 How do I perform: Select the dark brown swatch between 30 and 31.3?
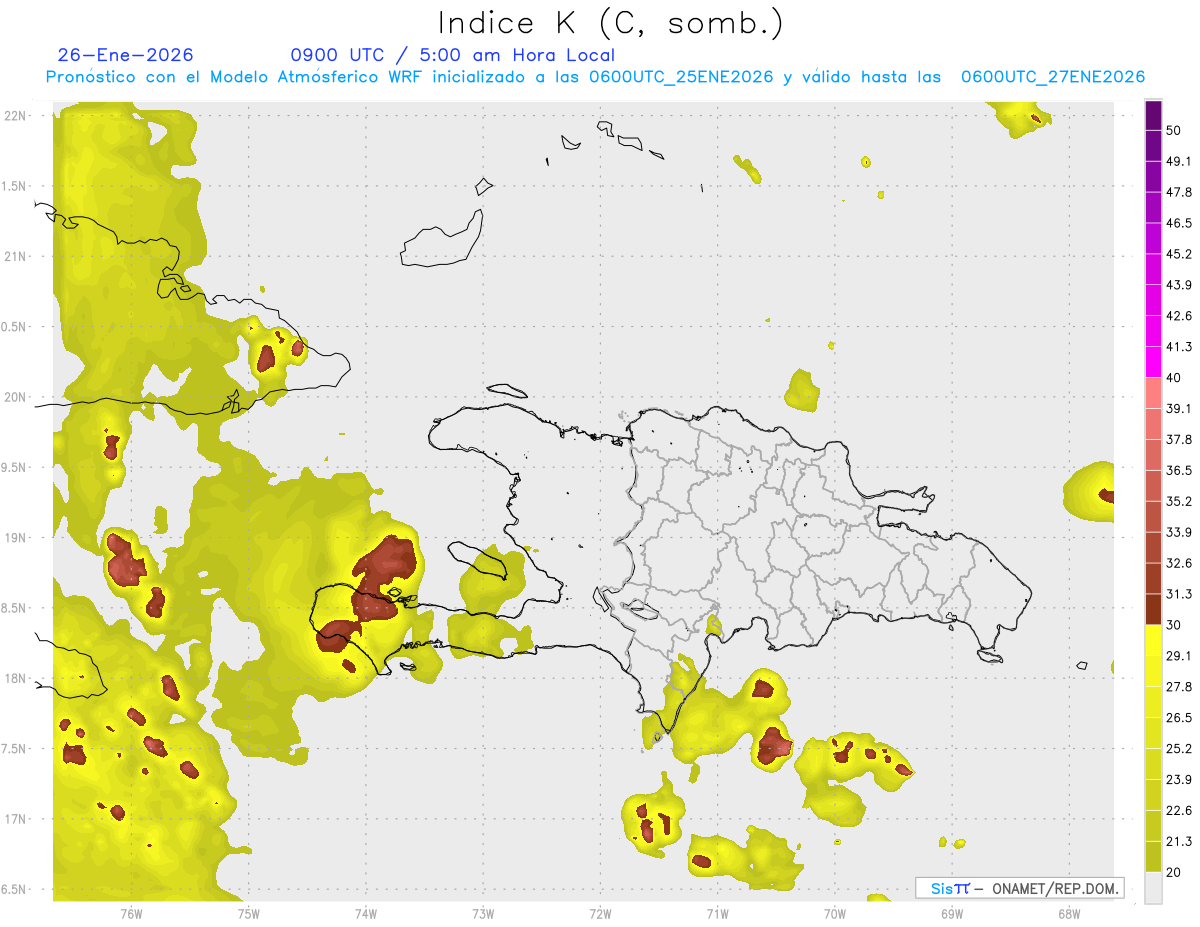[1153, 609]
